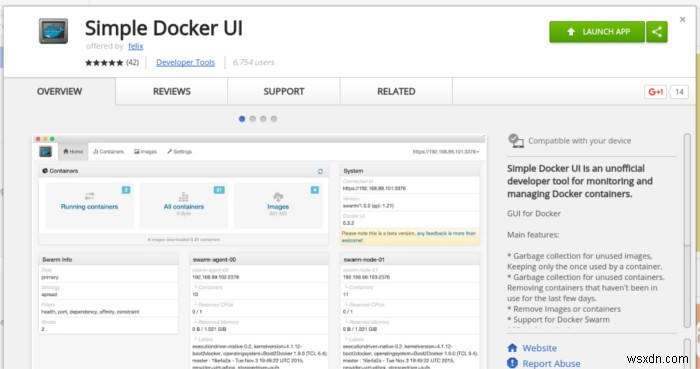Click the Compatible with your device icon
Image resolution: width=700 pixels, height=369 pixels.
tap(516, 141)
